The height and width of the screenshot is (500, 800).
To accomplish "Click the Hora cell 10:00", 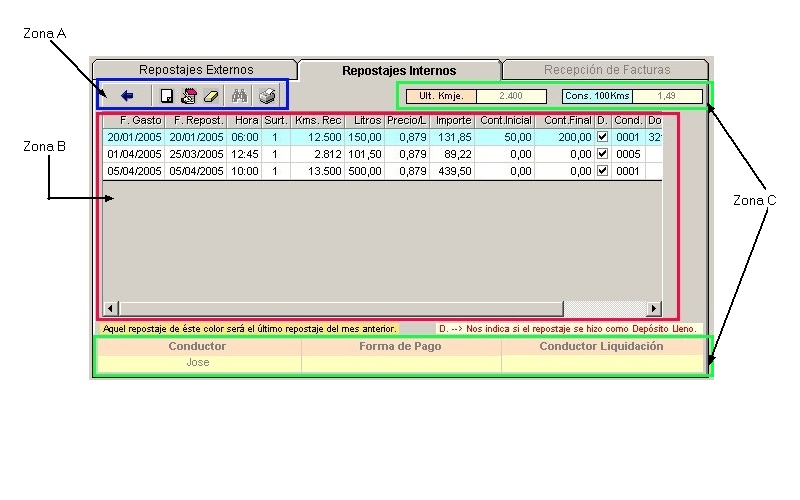I will [x=244, y=170].
